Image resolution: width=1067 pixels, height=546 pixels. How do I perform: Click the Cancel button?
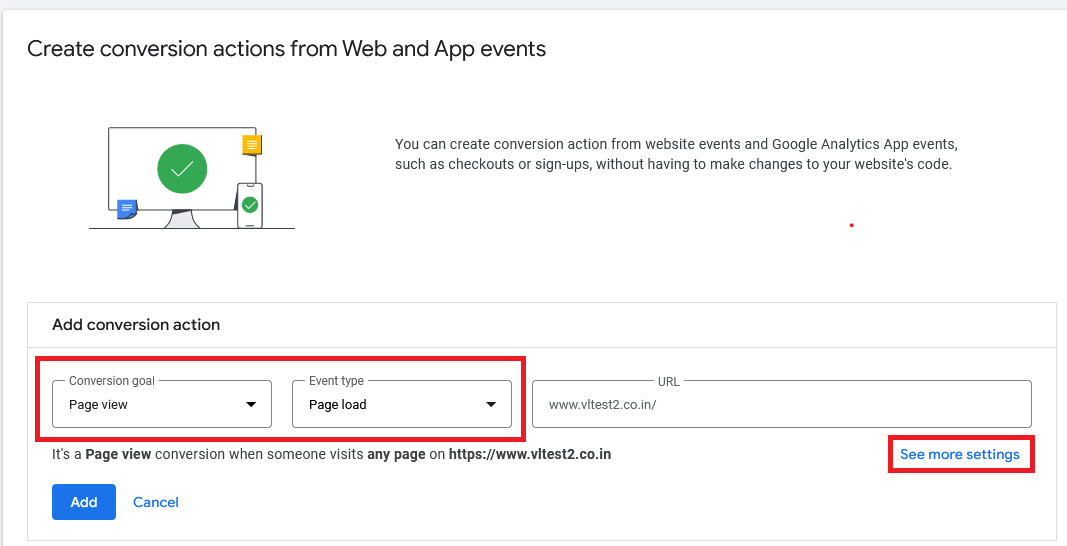click(x=156, y=502)
